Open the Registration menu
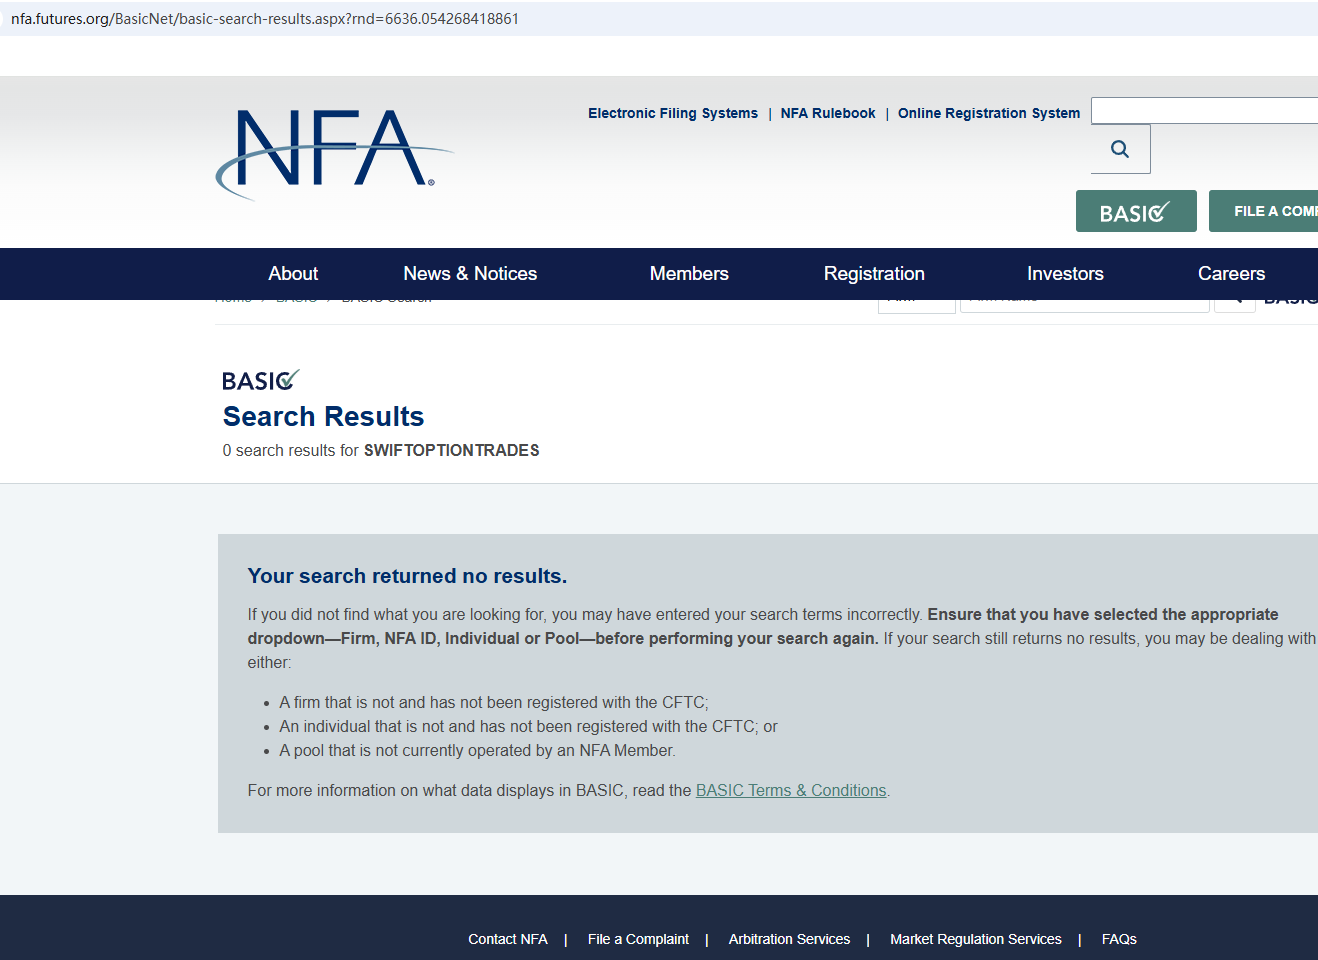1318x960 pixels. click(874, 273)
